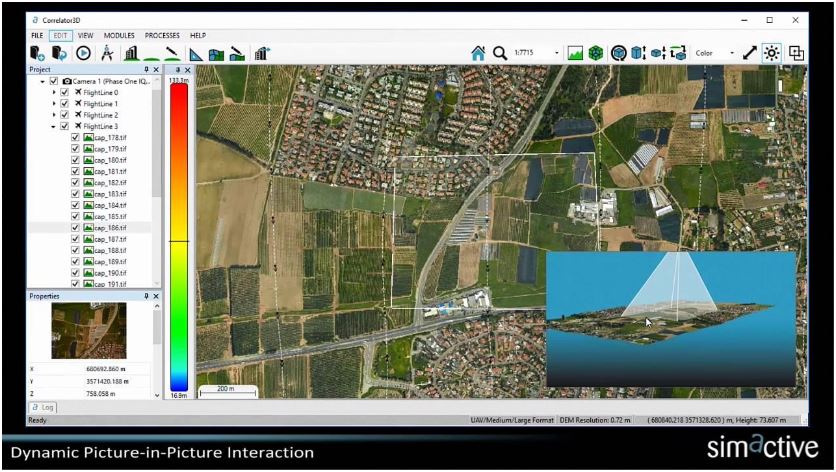Click the elevation color scale bar

coord(179,237)
